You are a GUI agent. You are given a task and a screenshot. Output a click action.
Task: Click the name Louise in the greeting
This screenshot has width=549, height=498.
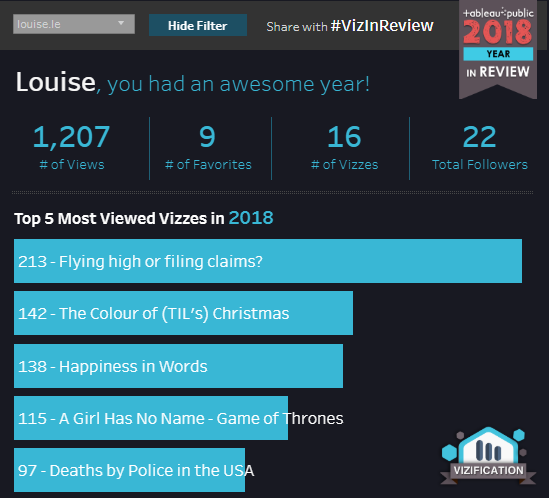(x=56, y=82)
